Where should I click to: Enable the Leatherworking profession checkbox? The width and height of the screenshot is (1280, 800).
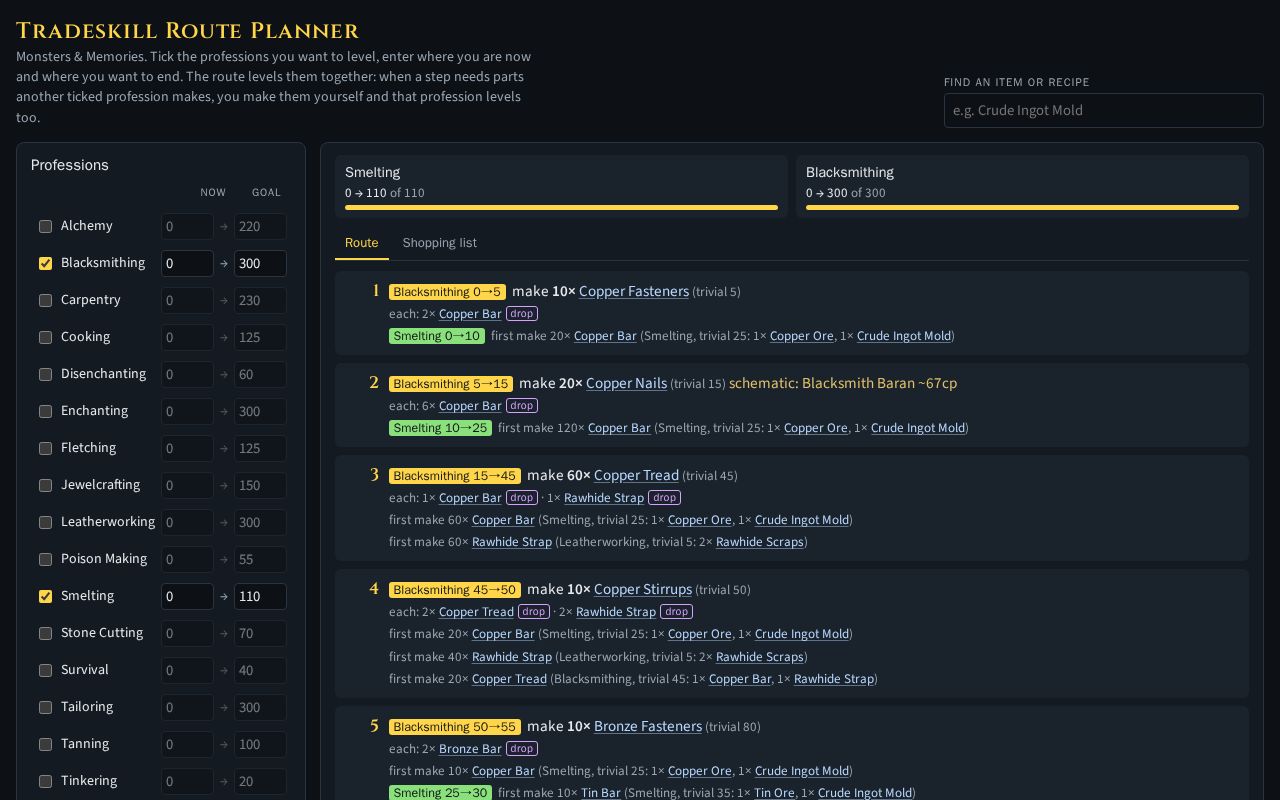45,522
